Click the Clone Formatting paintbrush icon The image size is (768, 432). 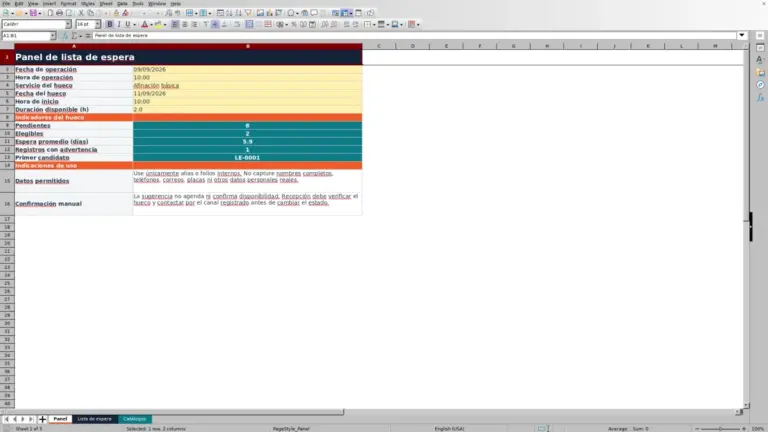pyautogui.click(x=116, y=13)
